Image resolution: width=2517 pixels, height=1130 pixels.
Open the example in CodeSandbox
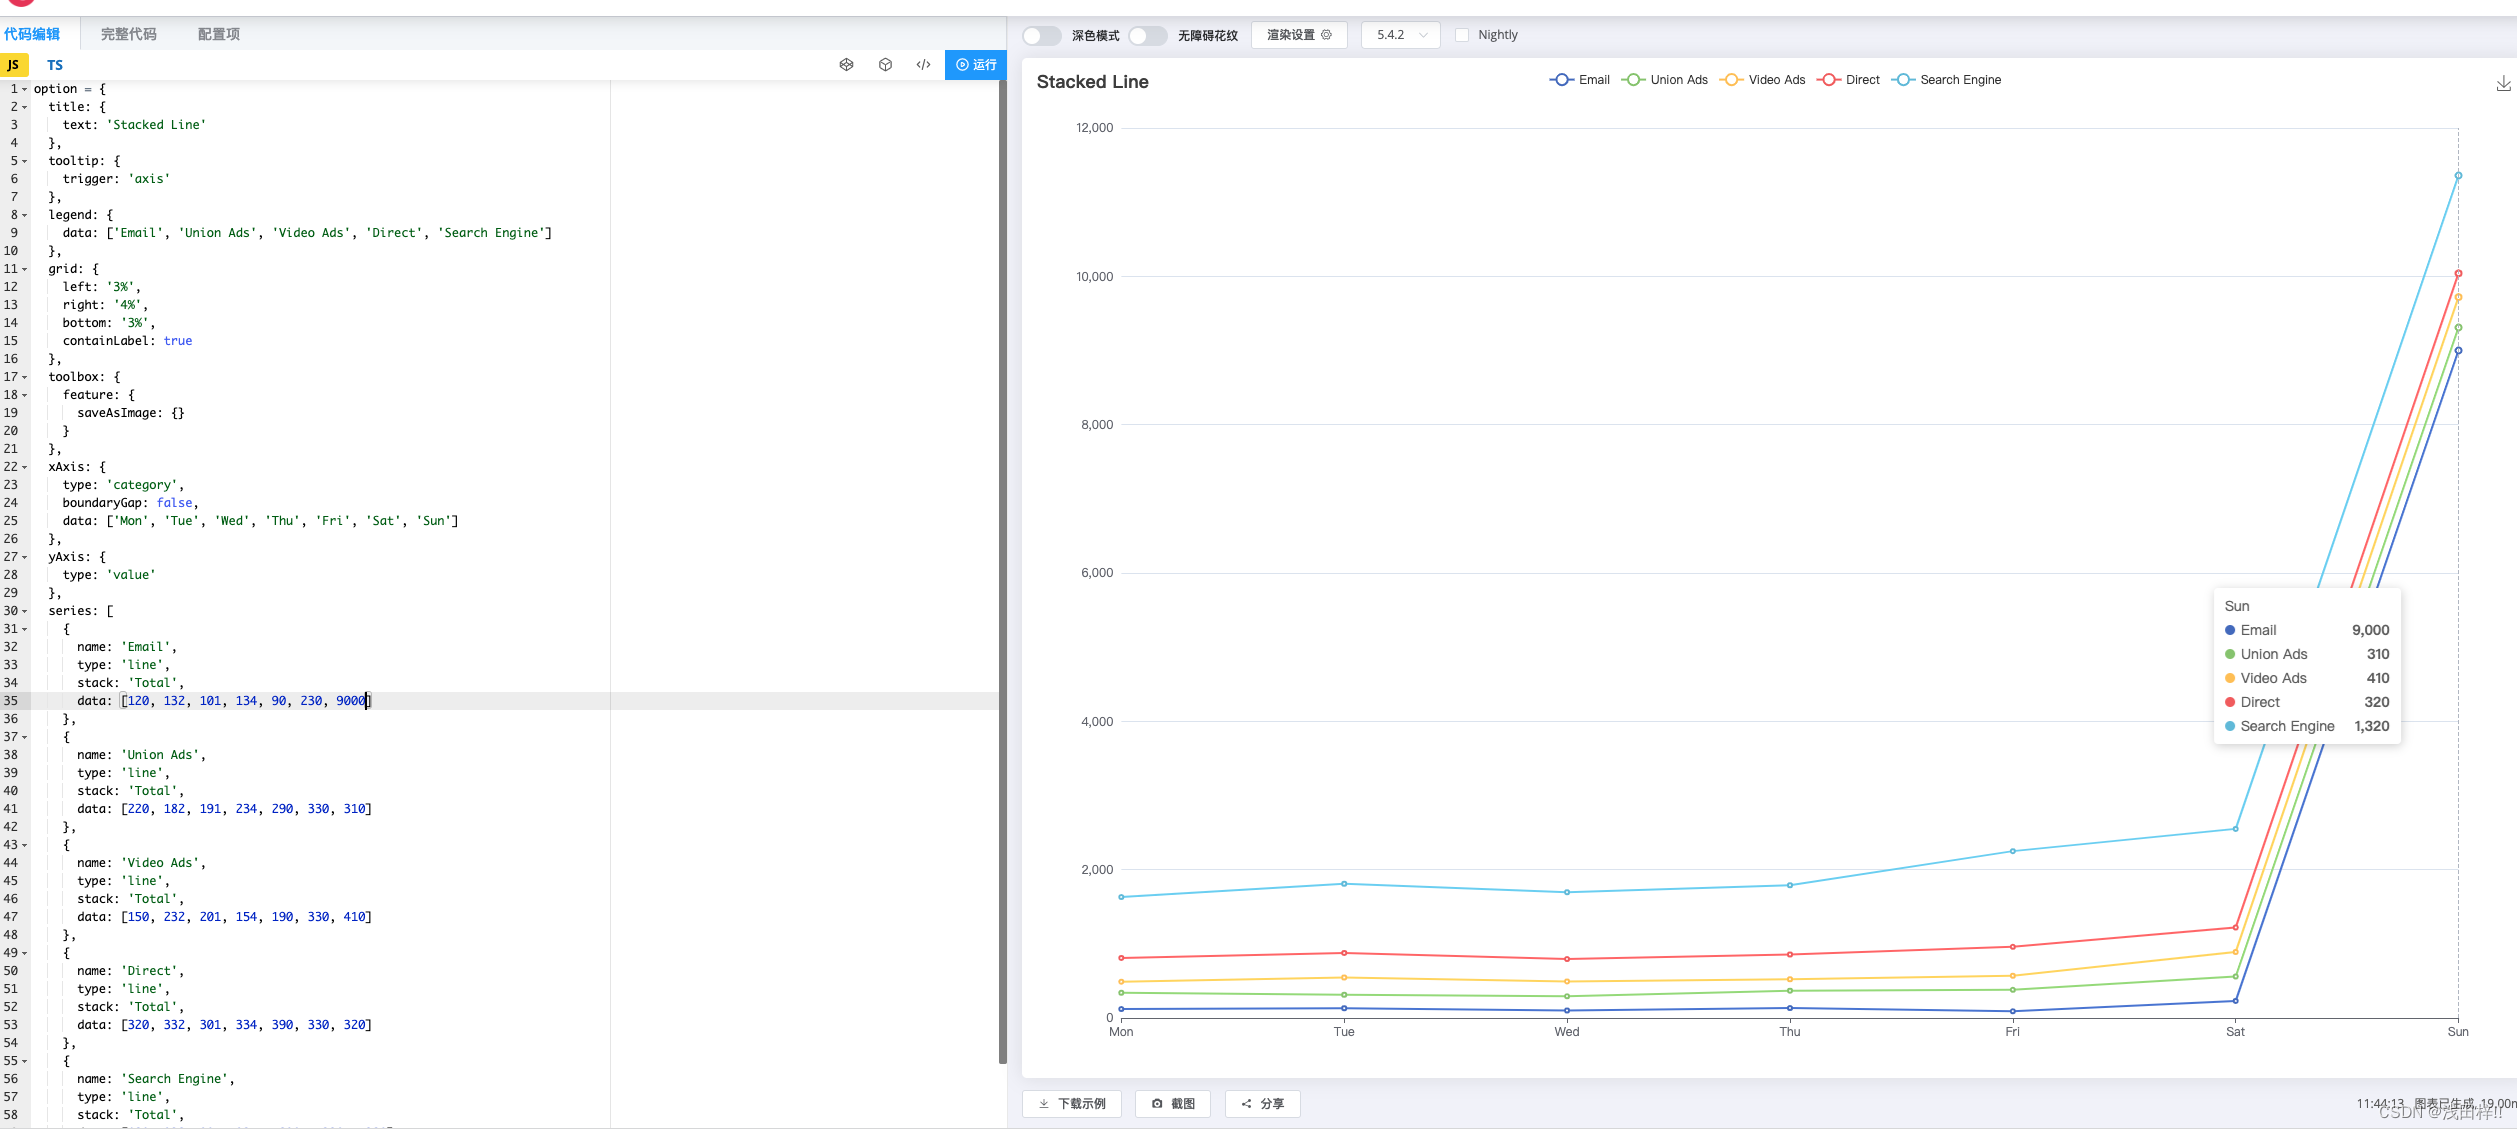[885, 64]
